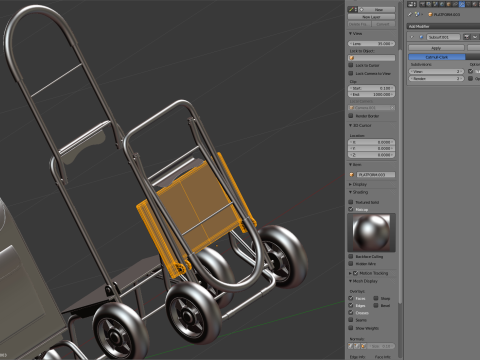Open the Matcap sphere preview thumbnail
Screen dimensions: 480x360
pyautogui.click(x=371, y=233)
